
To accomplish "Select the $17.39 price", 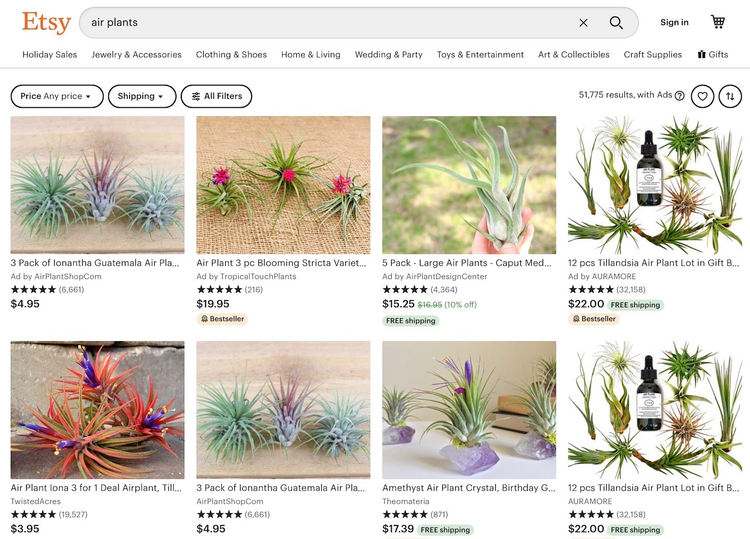I will click(398, 529).
